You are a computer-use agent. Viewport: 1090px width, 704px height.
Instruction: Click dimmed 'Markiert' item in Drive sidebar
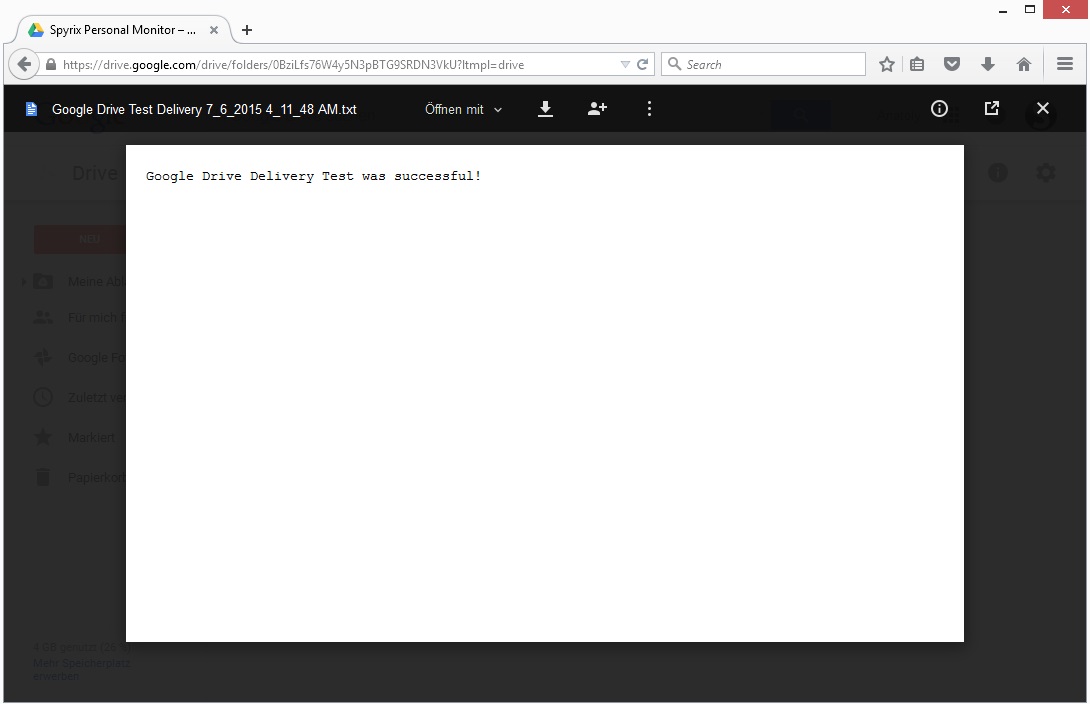[x=91, y=438]
